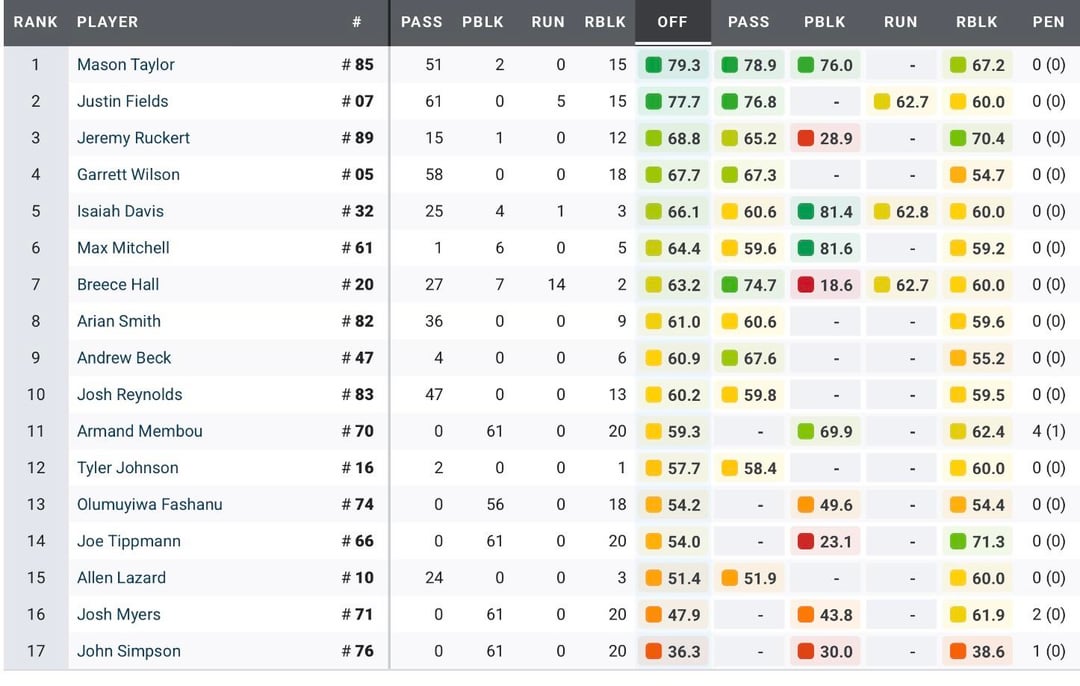Click the PLAYER column header

coord(107,22)
